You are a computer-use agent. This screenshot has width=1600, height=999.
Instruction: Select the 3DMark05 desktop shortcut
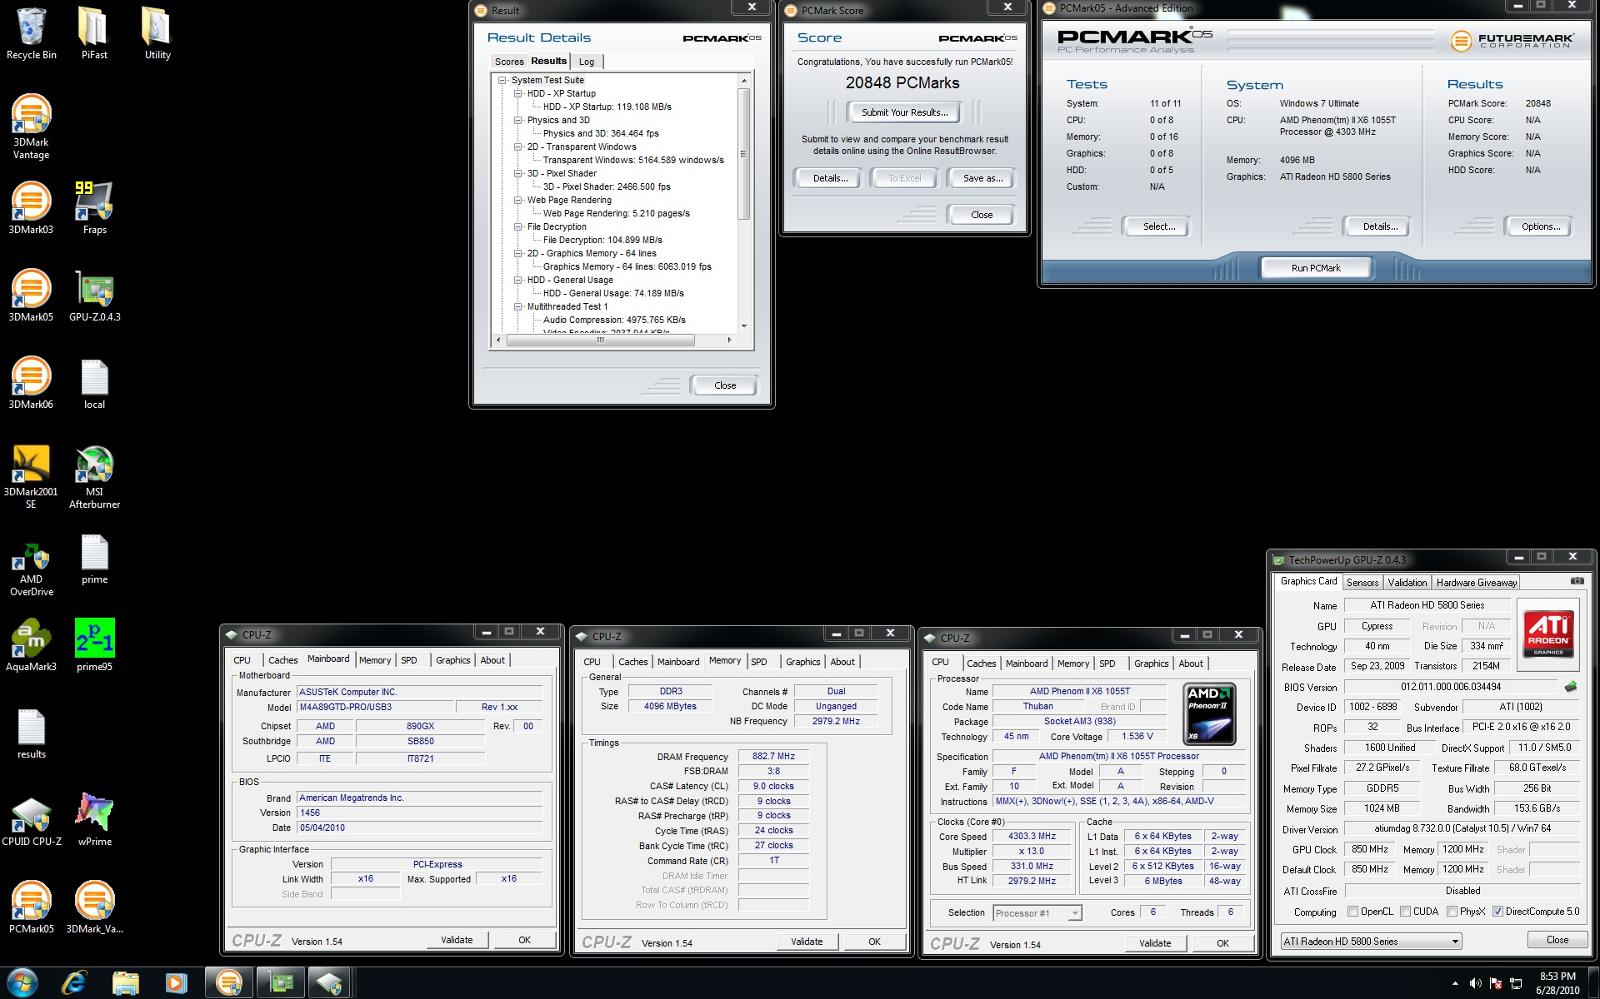[x=31, y=295]
